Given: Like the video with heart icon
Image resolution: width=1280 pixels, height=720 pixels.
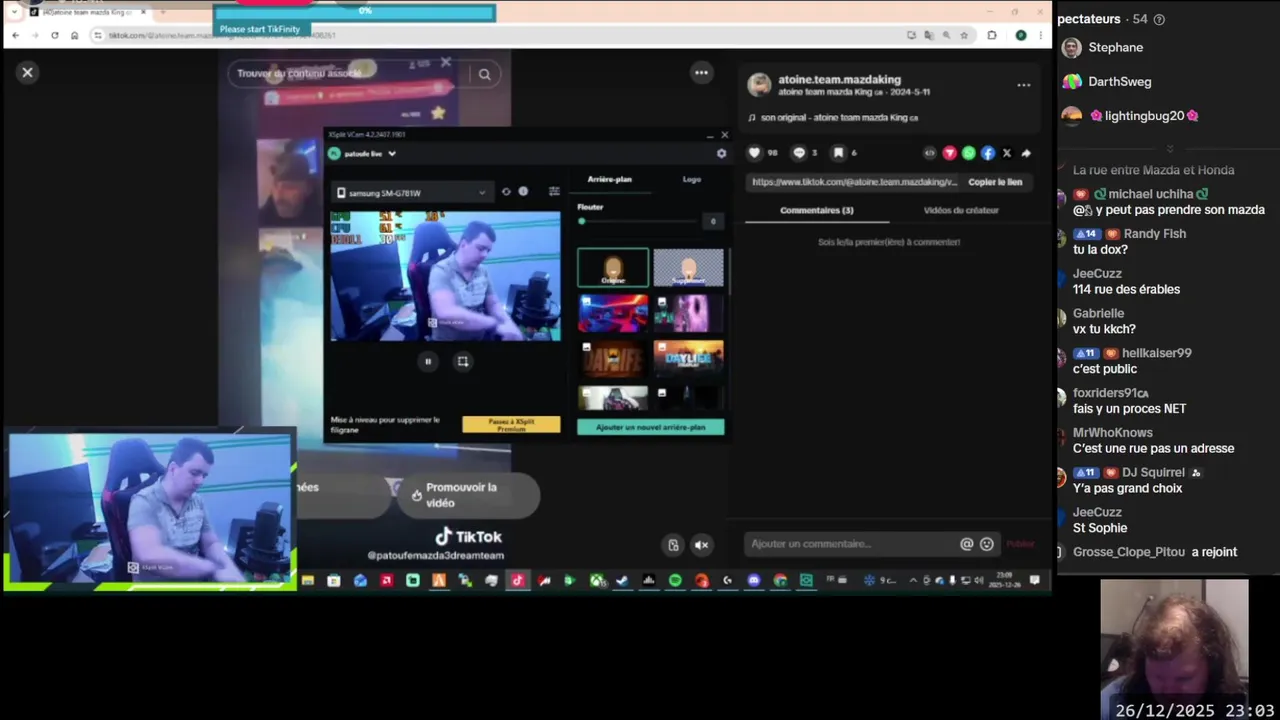Looking at the screenshot, I should point(755,153).
